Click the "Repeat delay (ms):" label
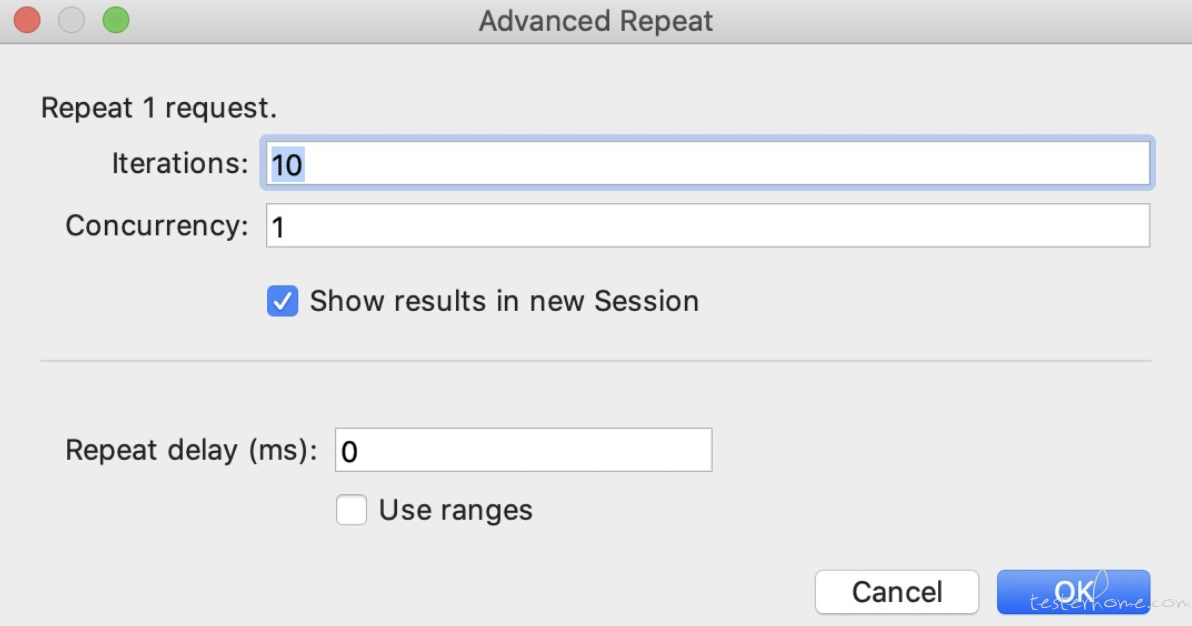This screenshot has width=1192, height=626. (x=191, y=450)
